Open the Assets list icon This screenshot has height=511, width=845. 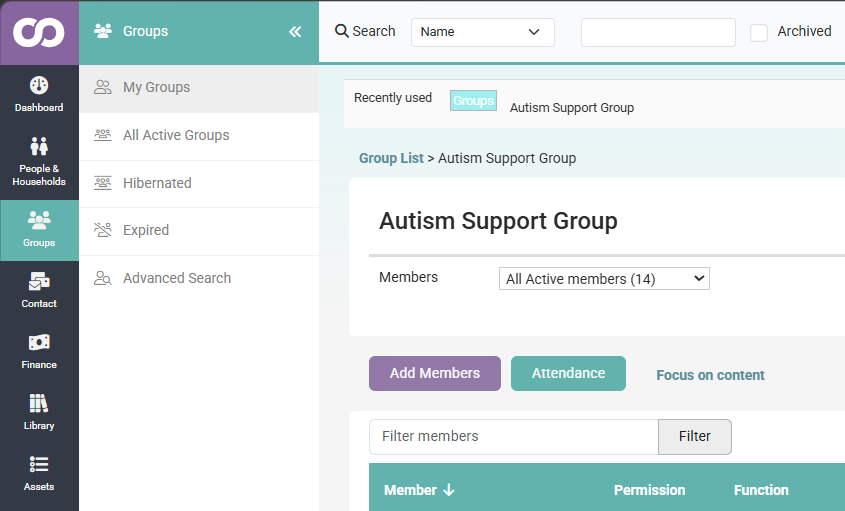[39, 464]
